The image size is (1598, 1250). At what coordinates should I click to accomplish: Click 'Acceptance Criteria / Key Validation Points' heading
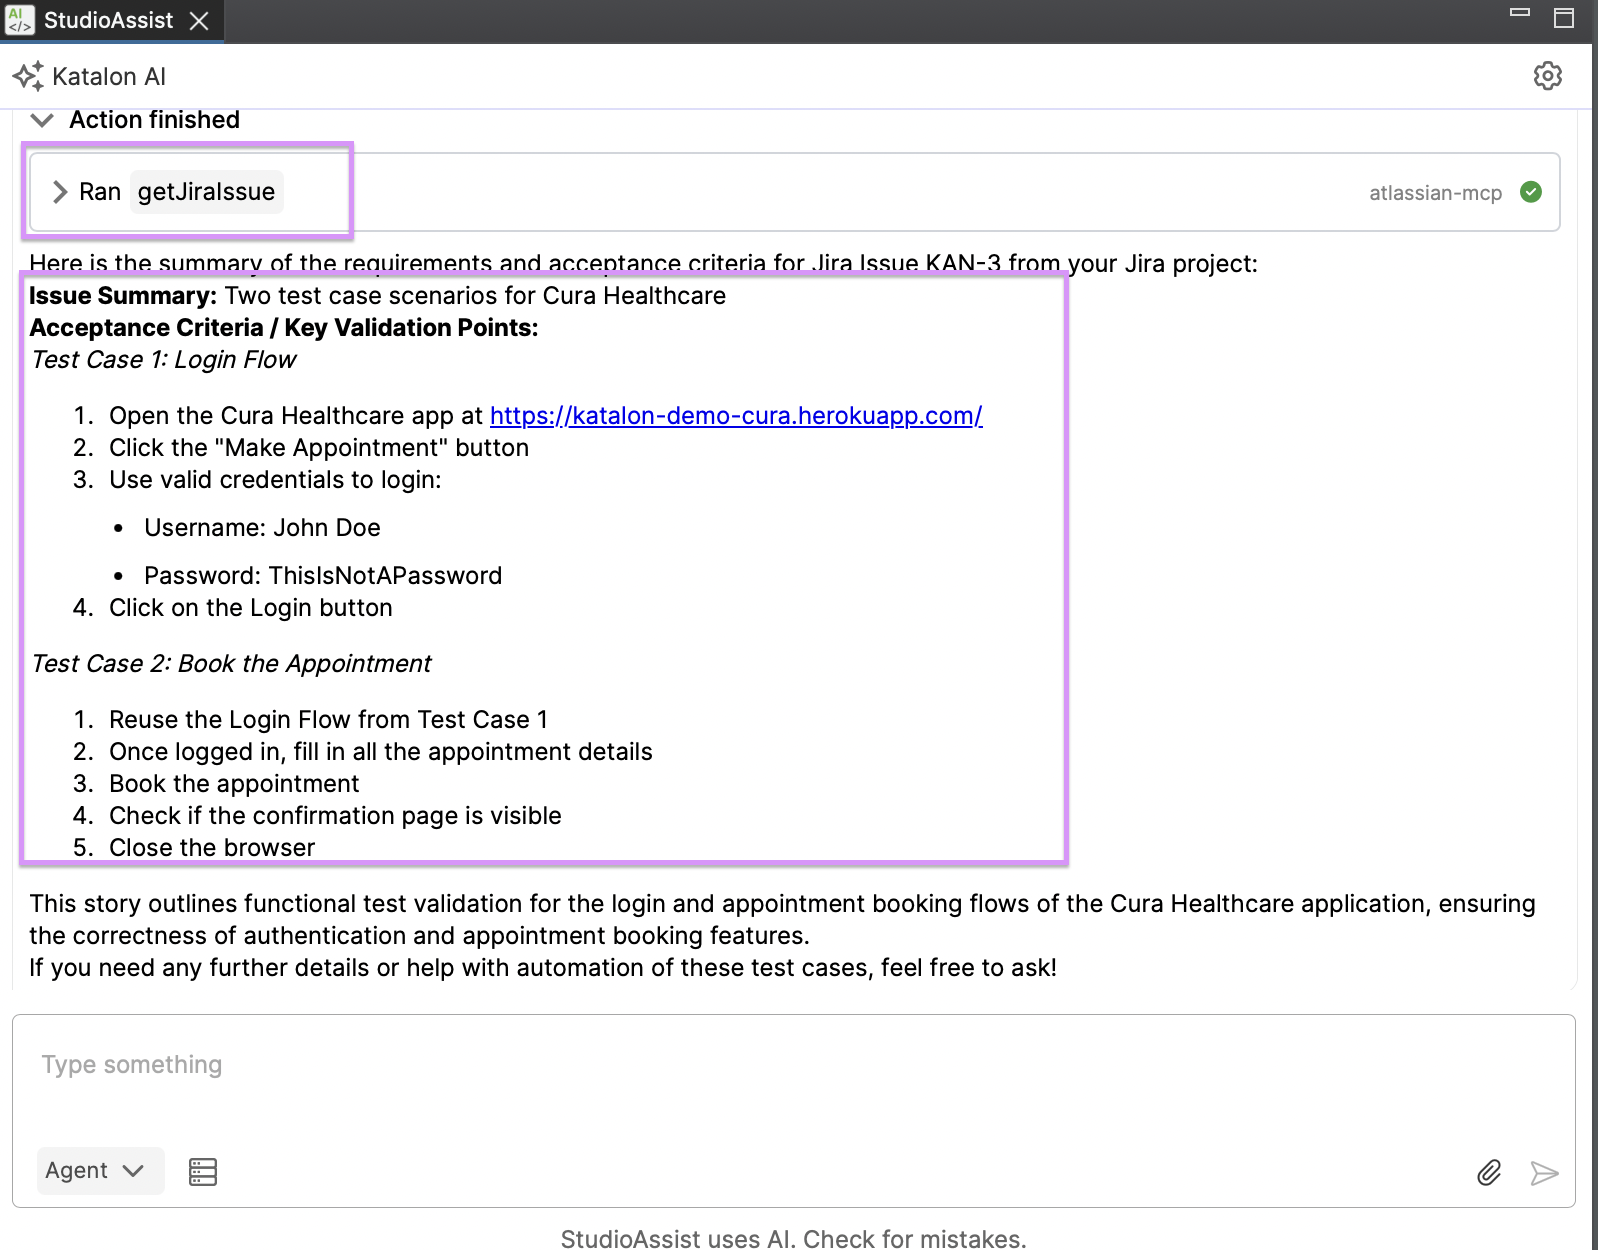[x=284, y=328]
